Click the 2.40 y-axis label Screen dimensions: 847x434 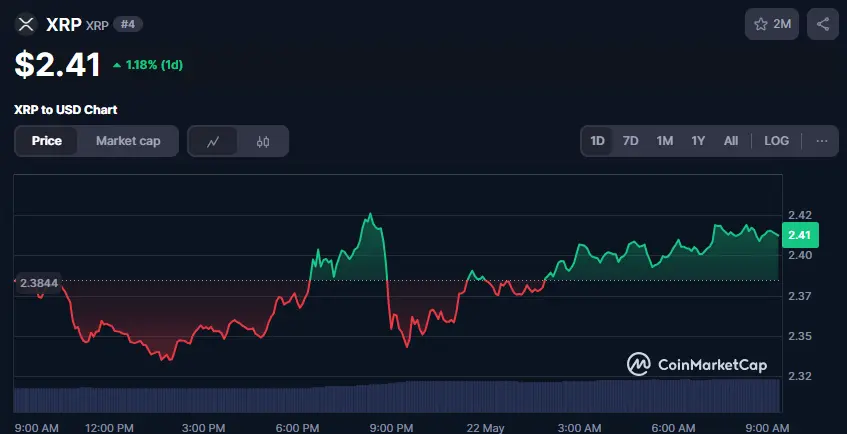799,255
